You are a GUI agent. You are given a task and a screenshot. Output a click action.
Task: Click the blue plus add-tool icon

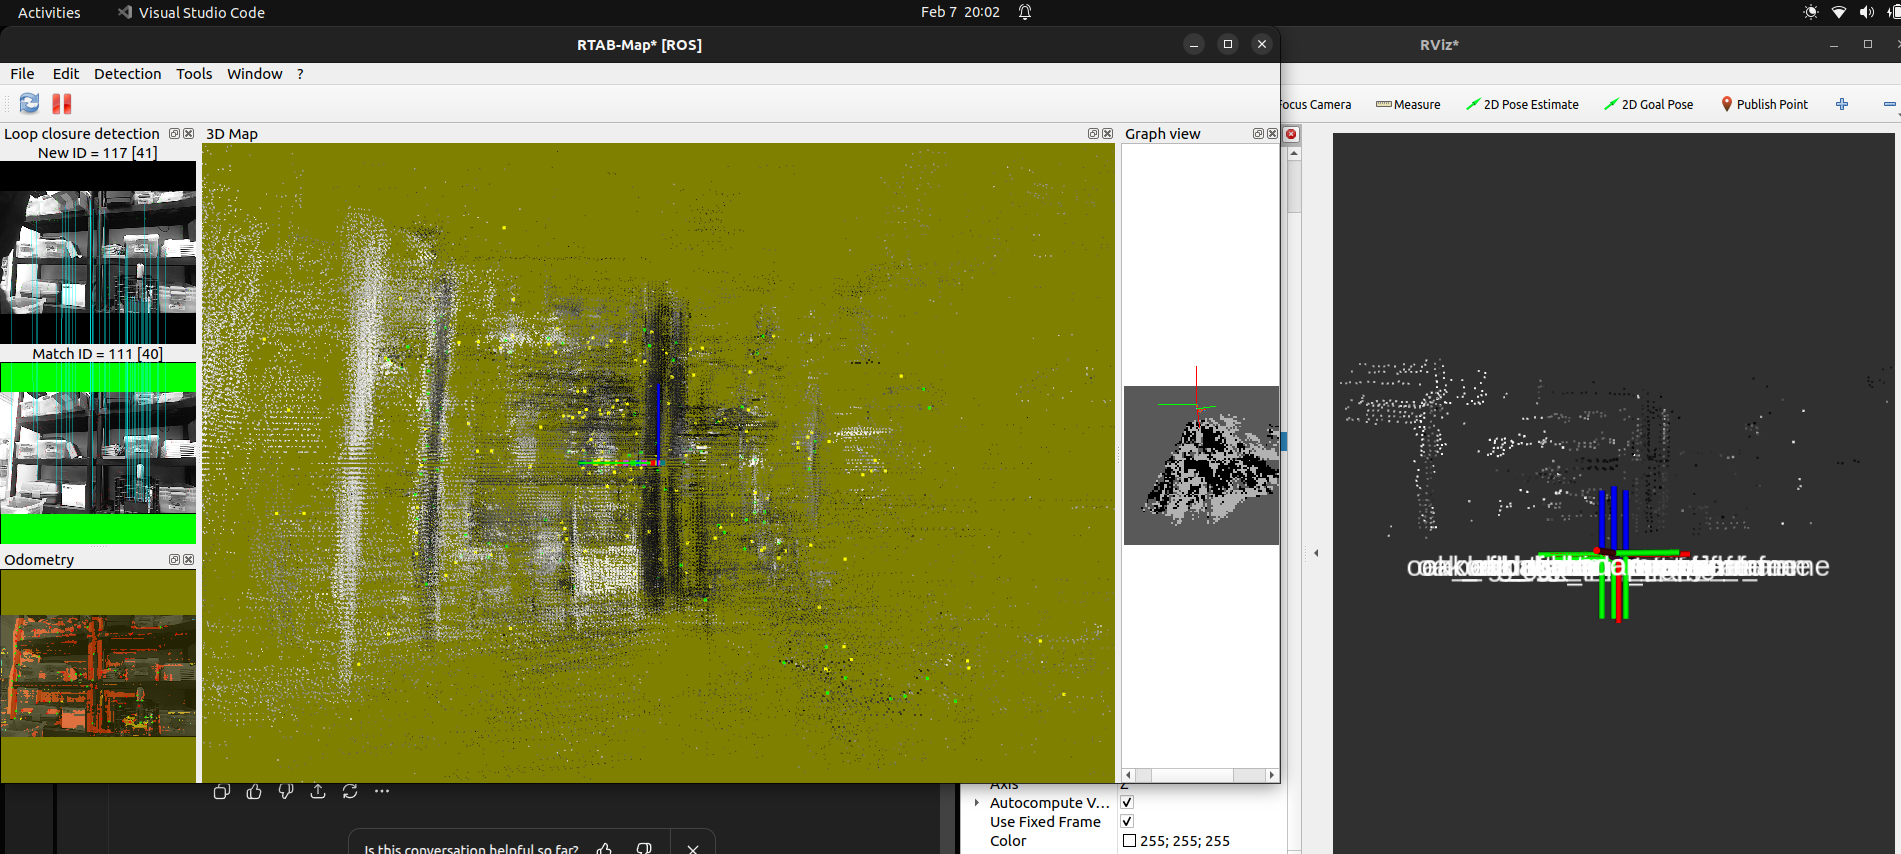click(1842, 104)
